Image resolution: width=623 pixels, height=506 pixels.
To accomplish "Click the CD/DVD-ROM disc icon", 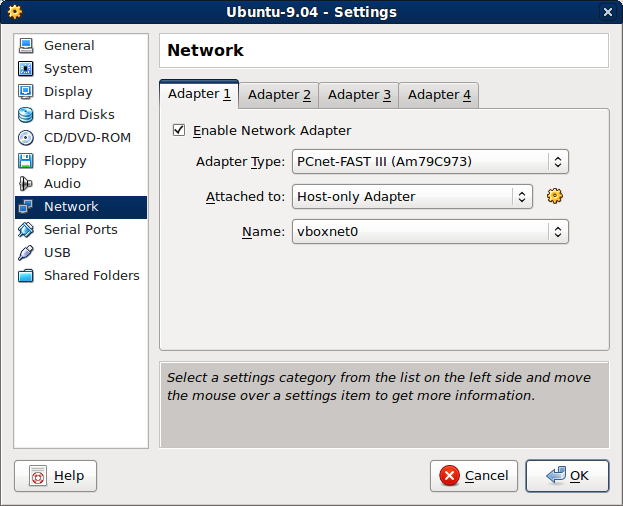I will pyautogui.click(x=26, y=138).
